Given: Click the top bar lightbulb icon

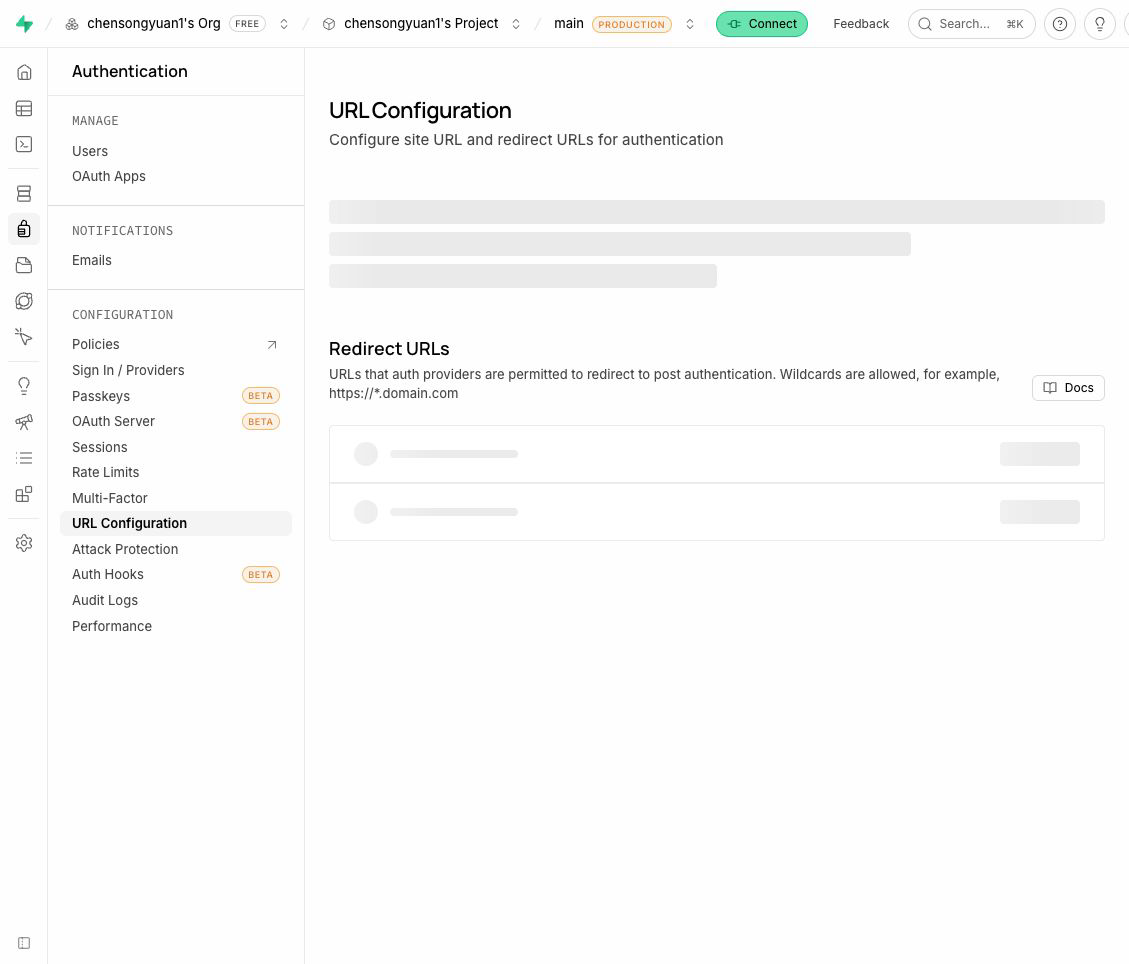Looking at the screenshot, I should coord(1099,24).
